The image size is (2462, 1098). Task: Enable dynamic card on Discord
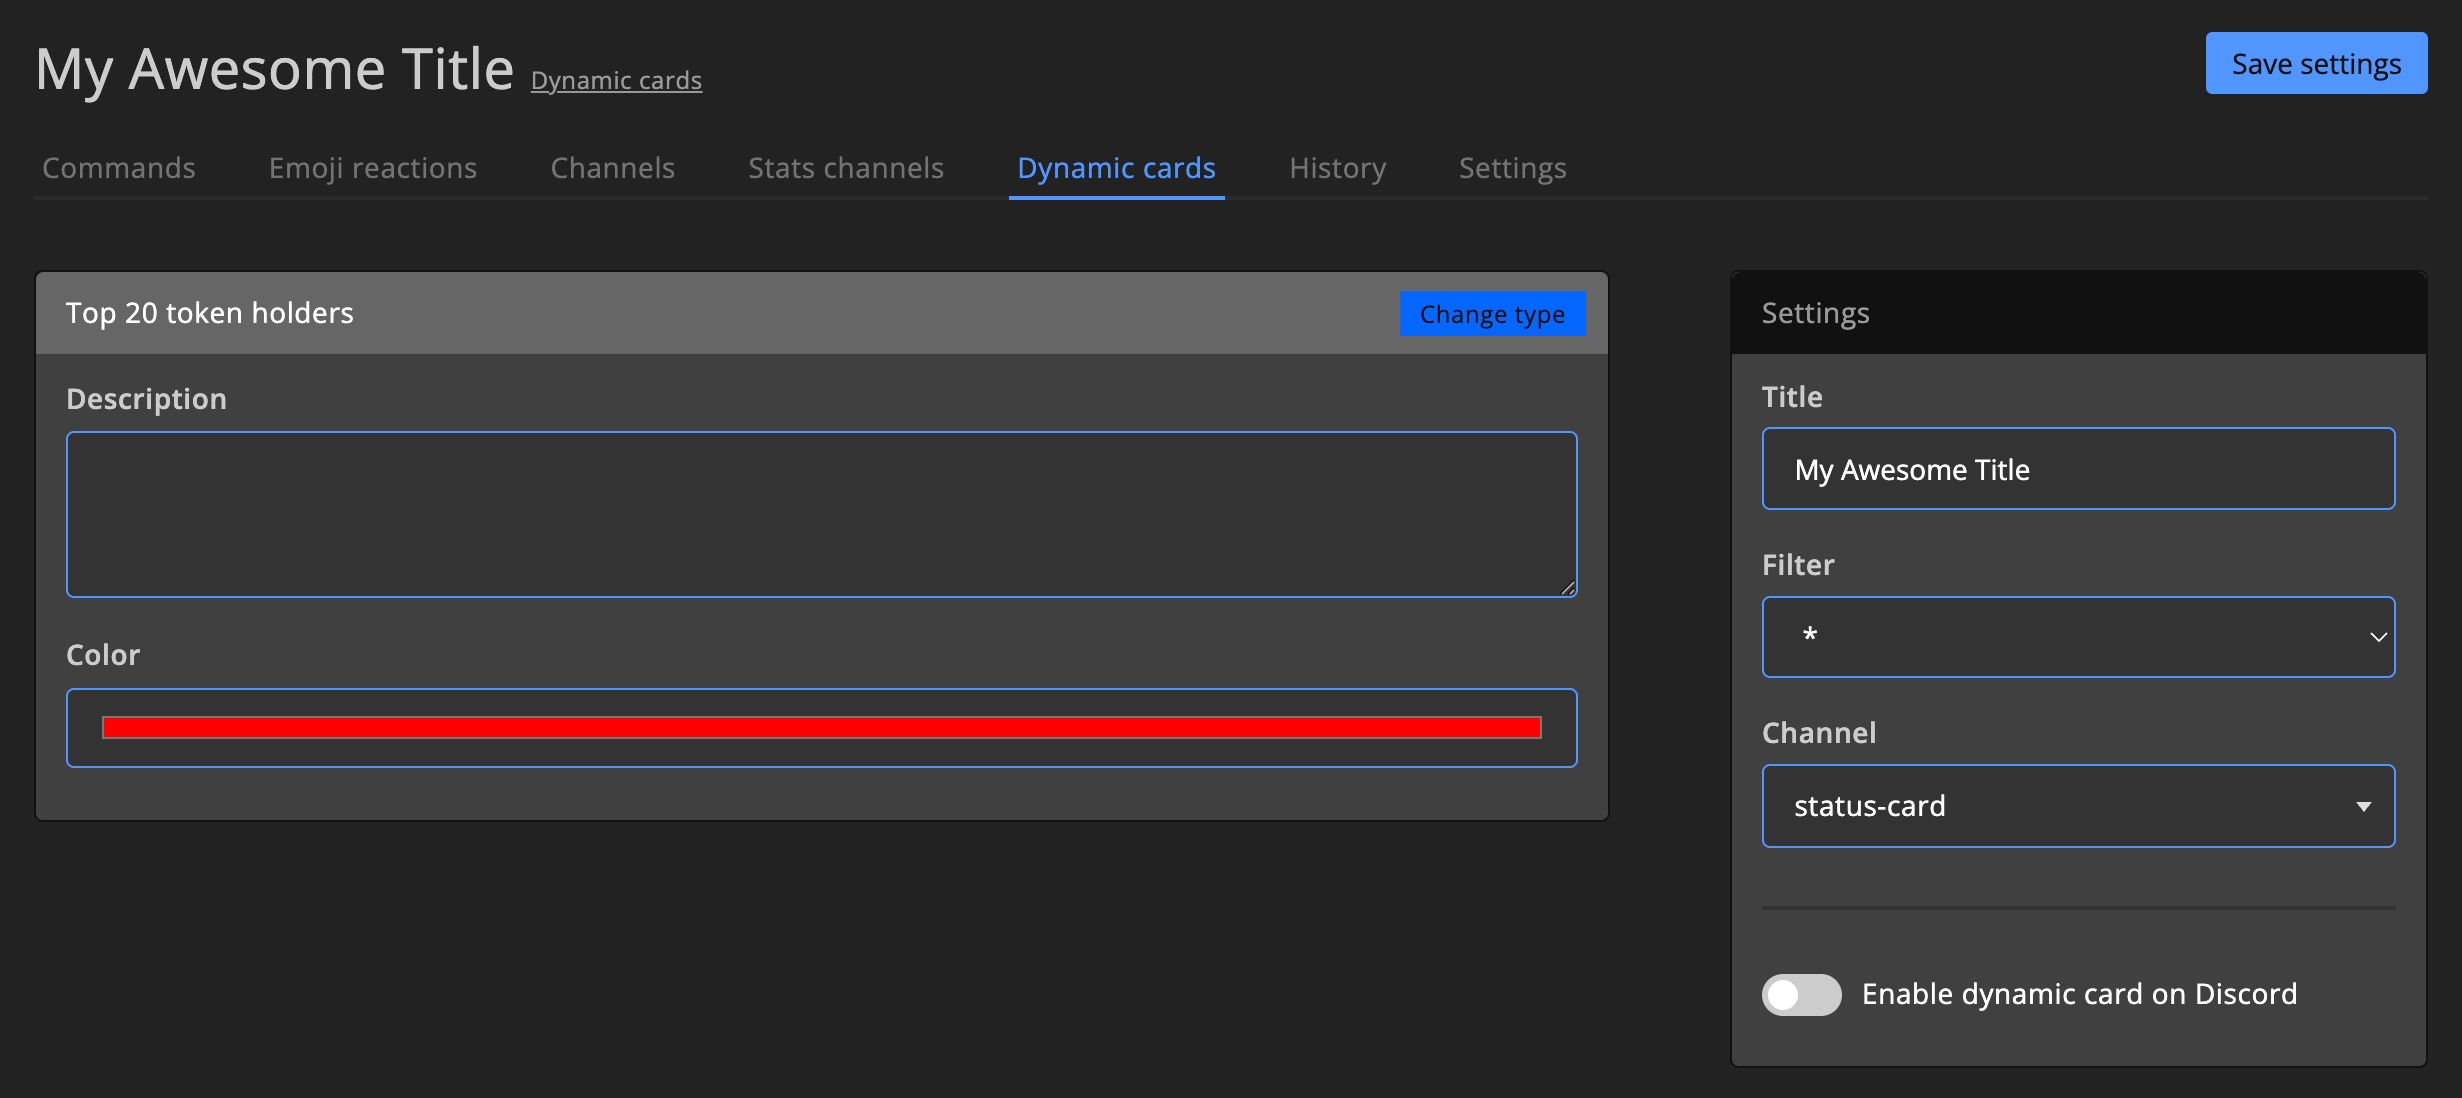[1800, 994]
